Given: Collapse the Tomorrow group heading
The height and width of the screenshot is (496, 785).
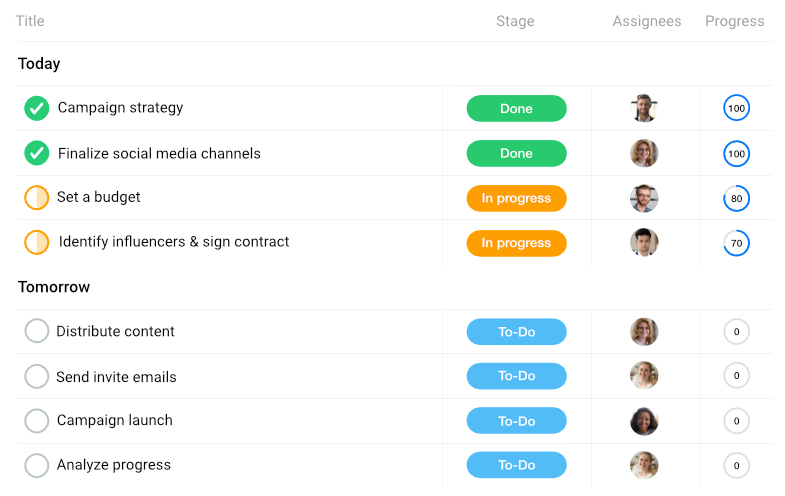Looking at the screenshot, I should 54,287.
